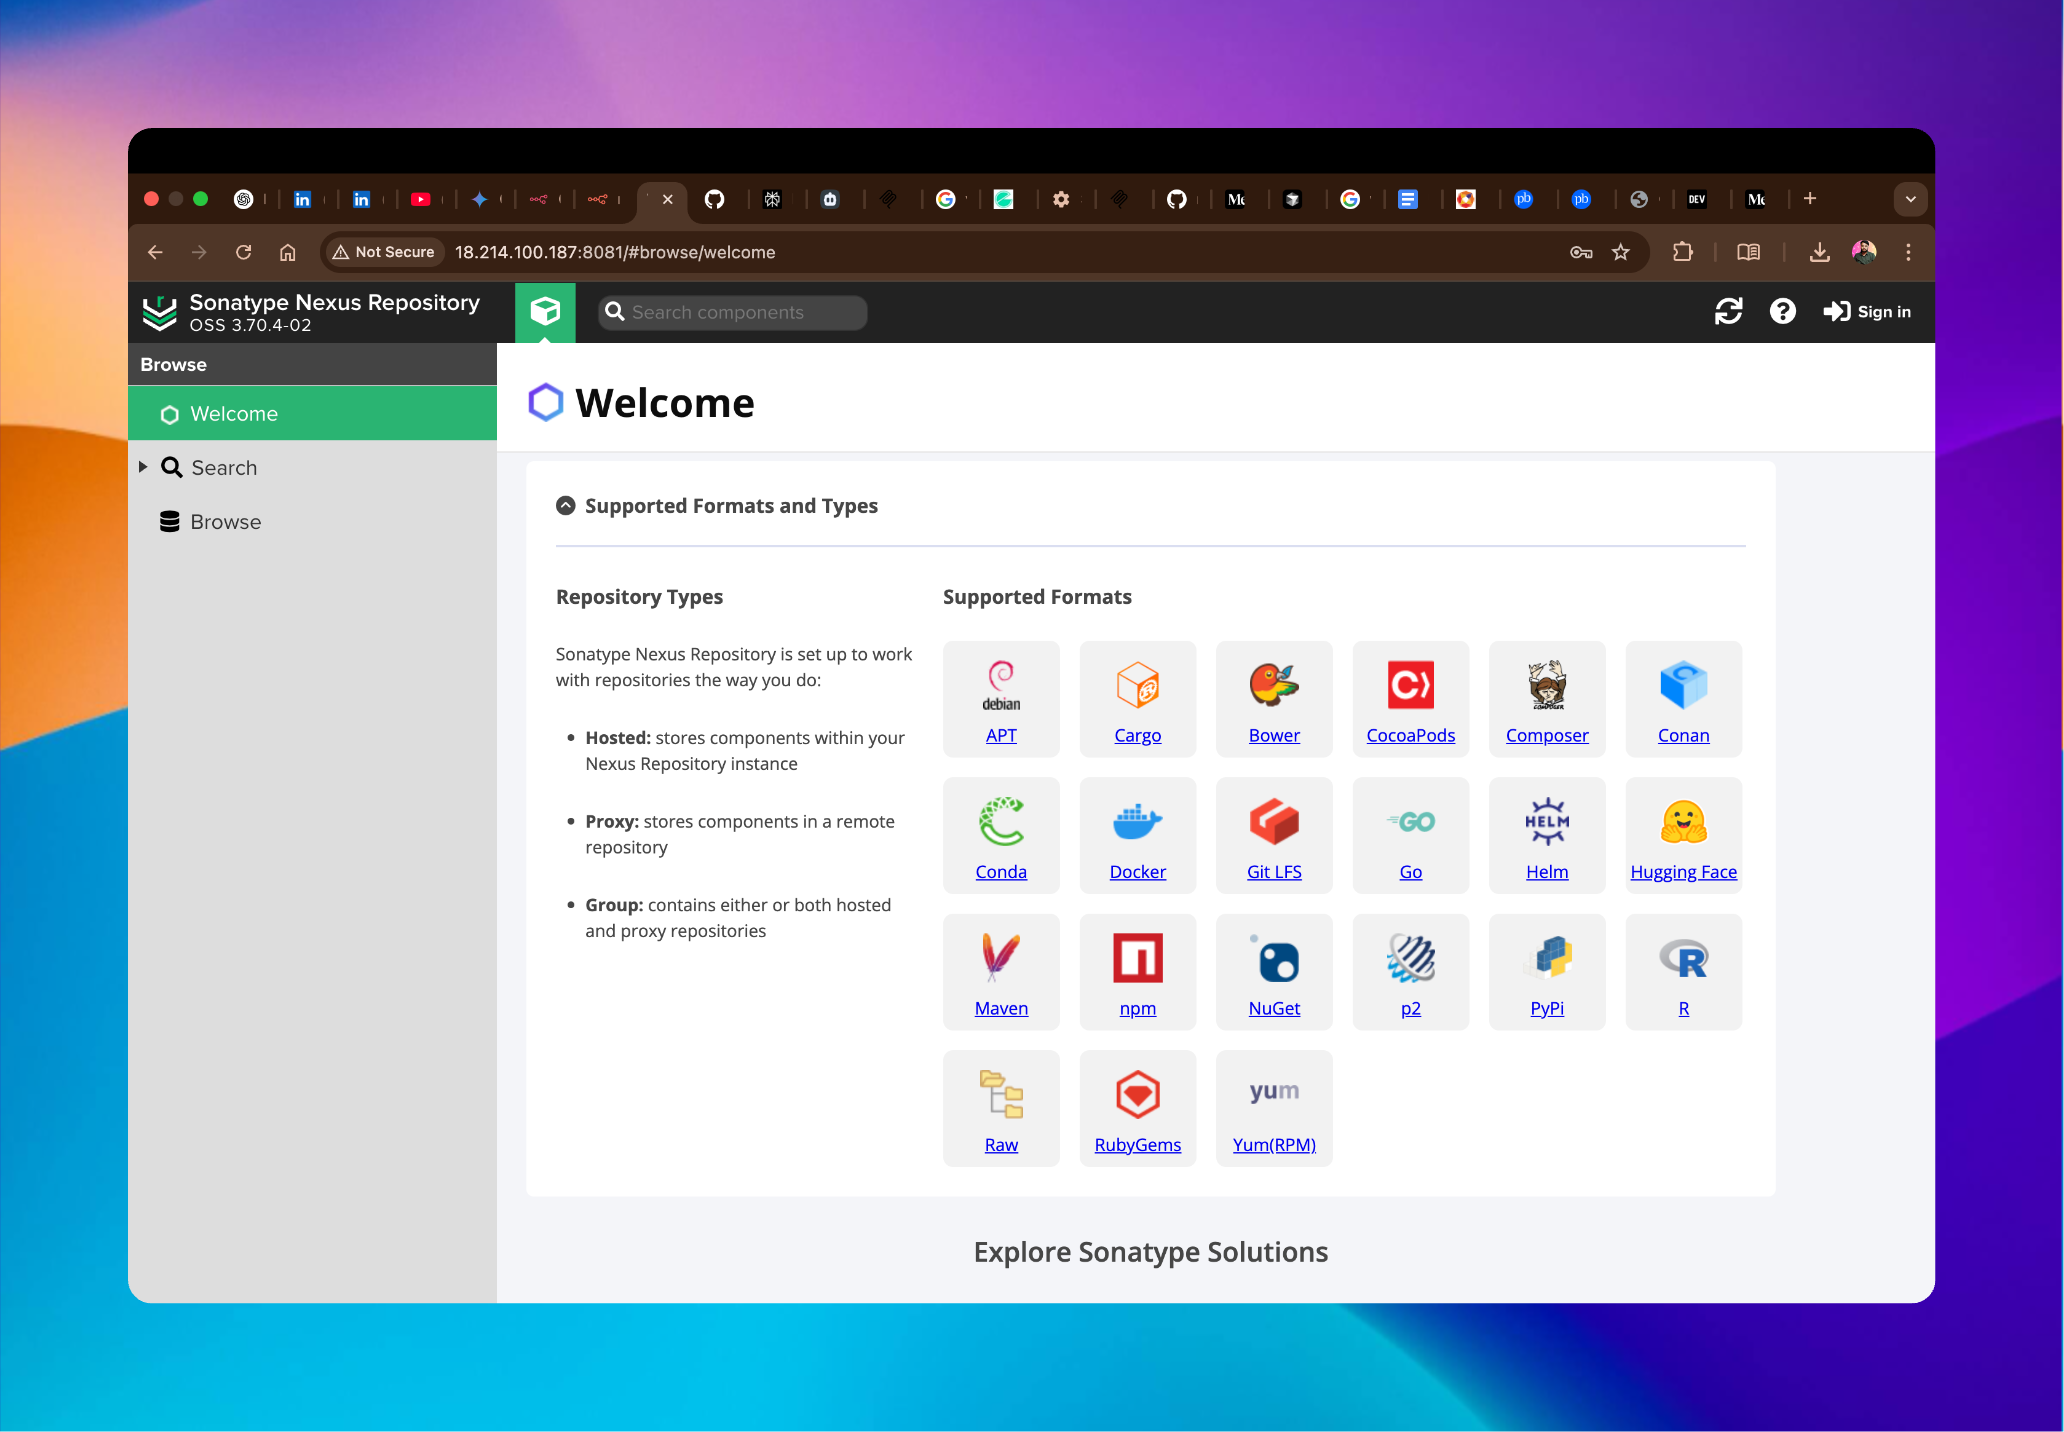Open the APT format link
The height and width of the screenshot is (1432, 2064).
[x=1001, y=735]
